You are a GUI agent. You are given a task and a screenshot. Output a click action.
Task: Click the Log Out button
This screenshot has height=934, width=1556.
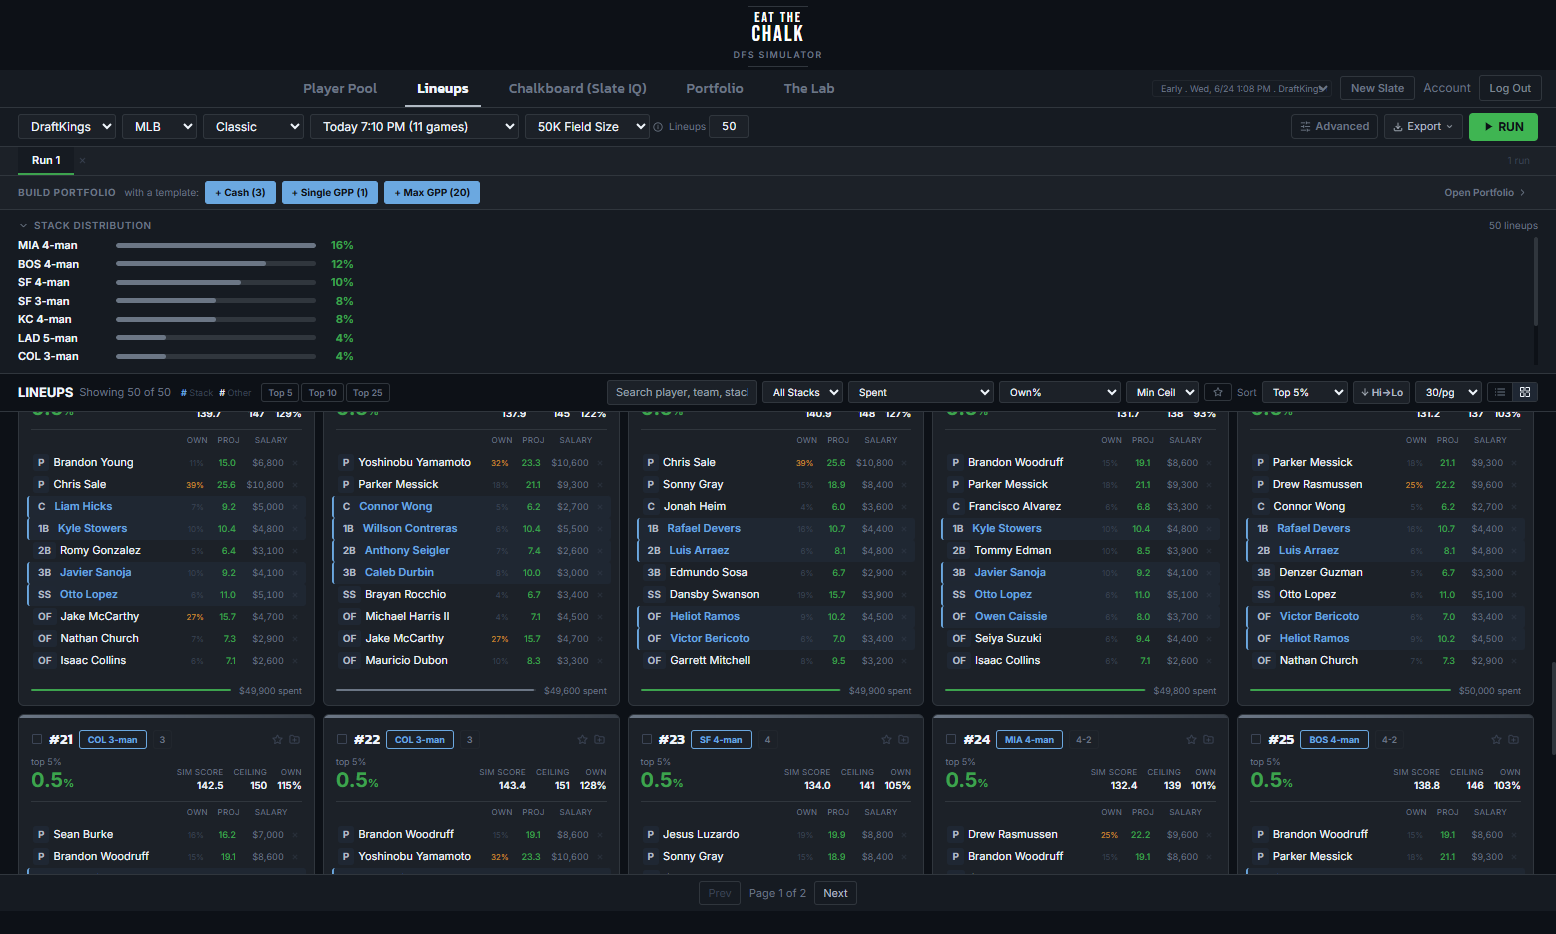pos(1510,88)
